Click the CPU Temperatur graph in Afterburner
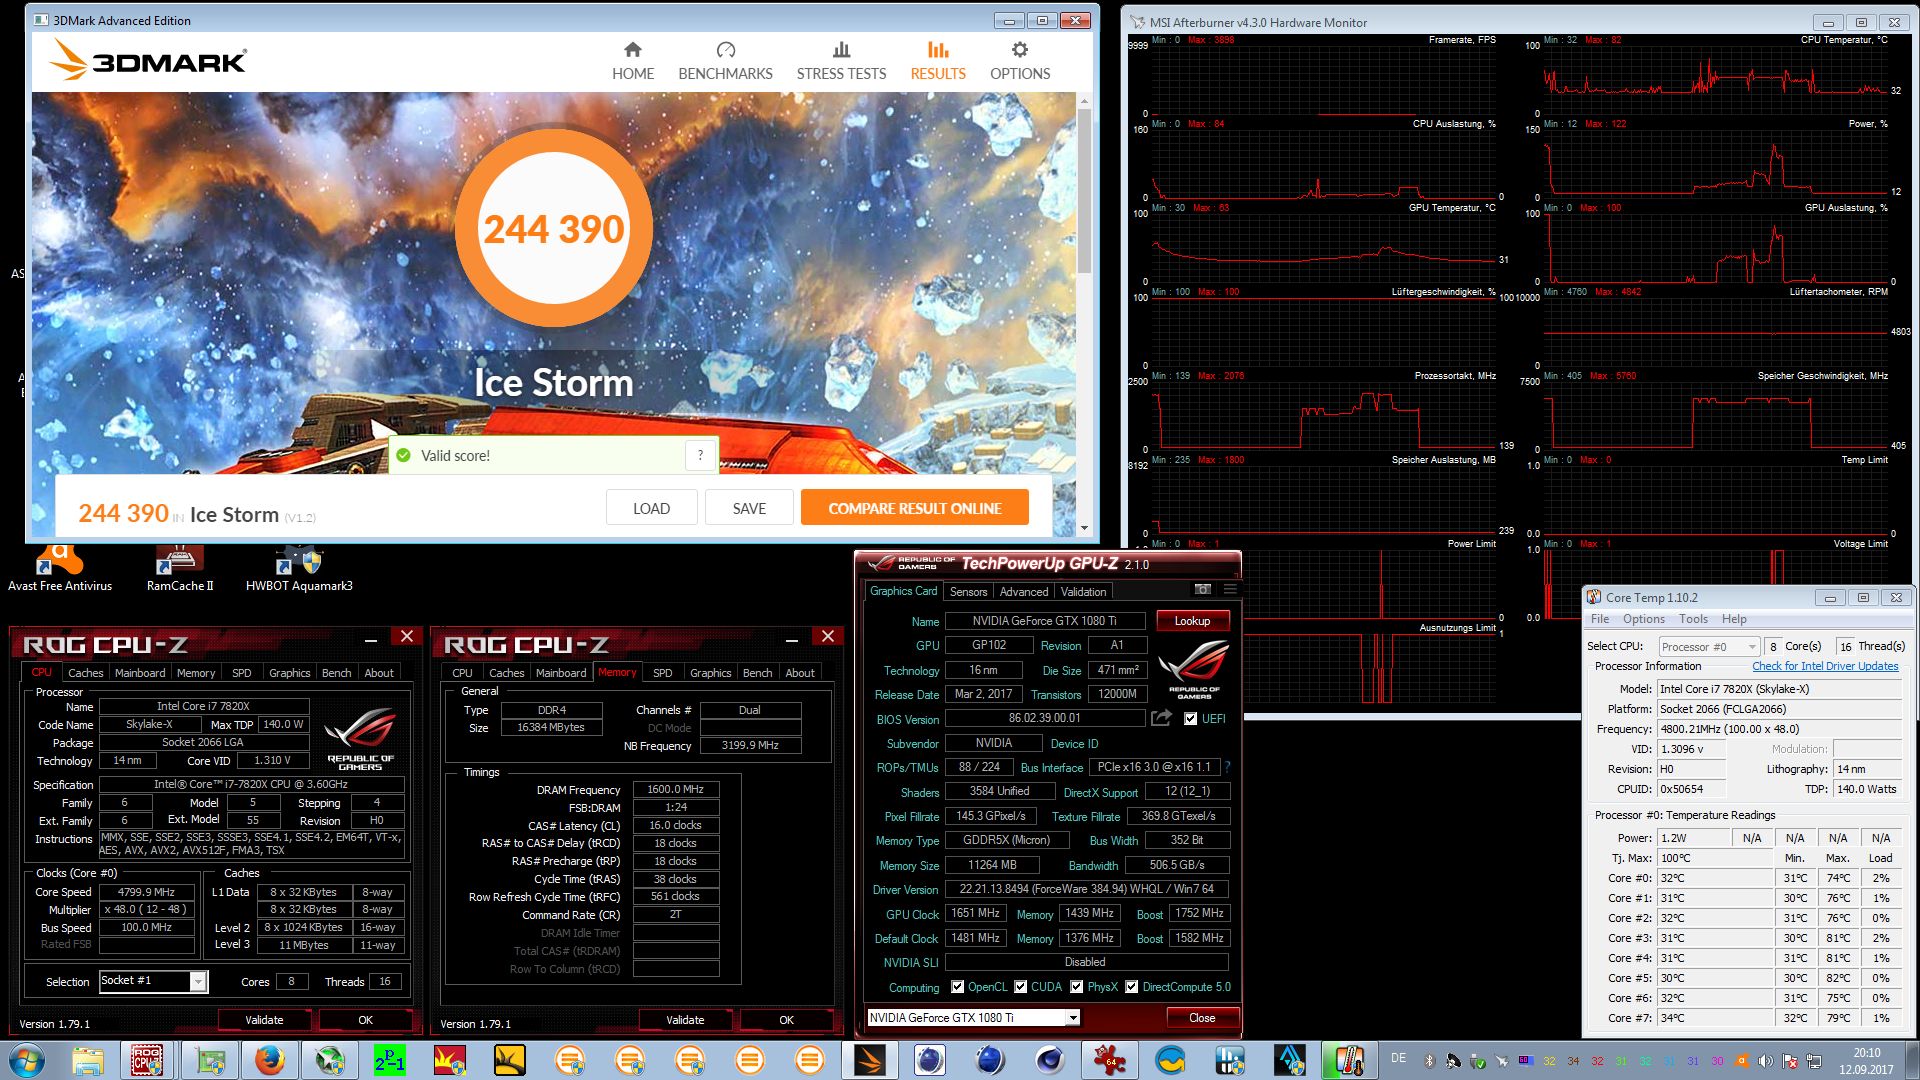Screen dimensions: 1920x1080 tap(1716, 78)
